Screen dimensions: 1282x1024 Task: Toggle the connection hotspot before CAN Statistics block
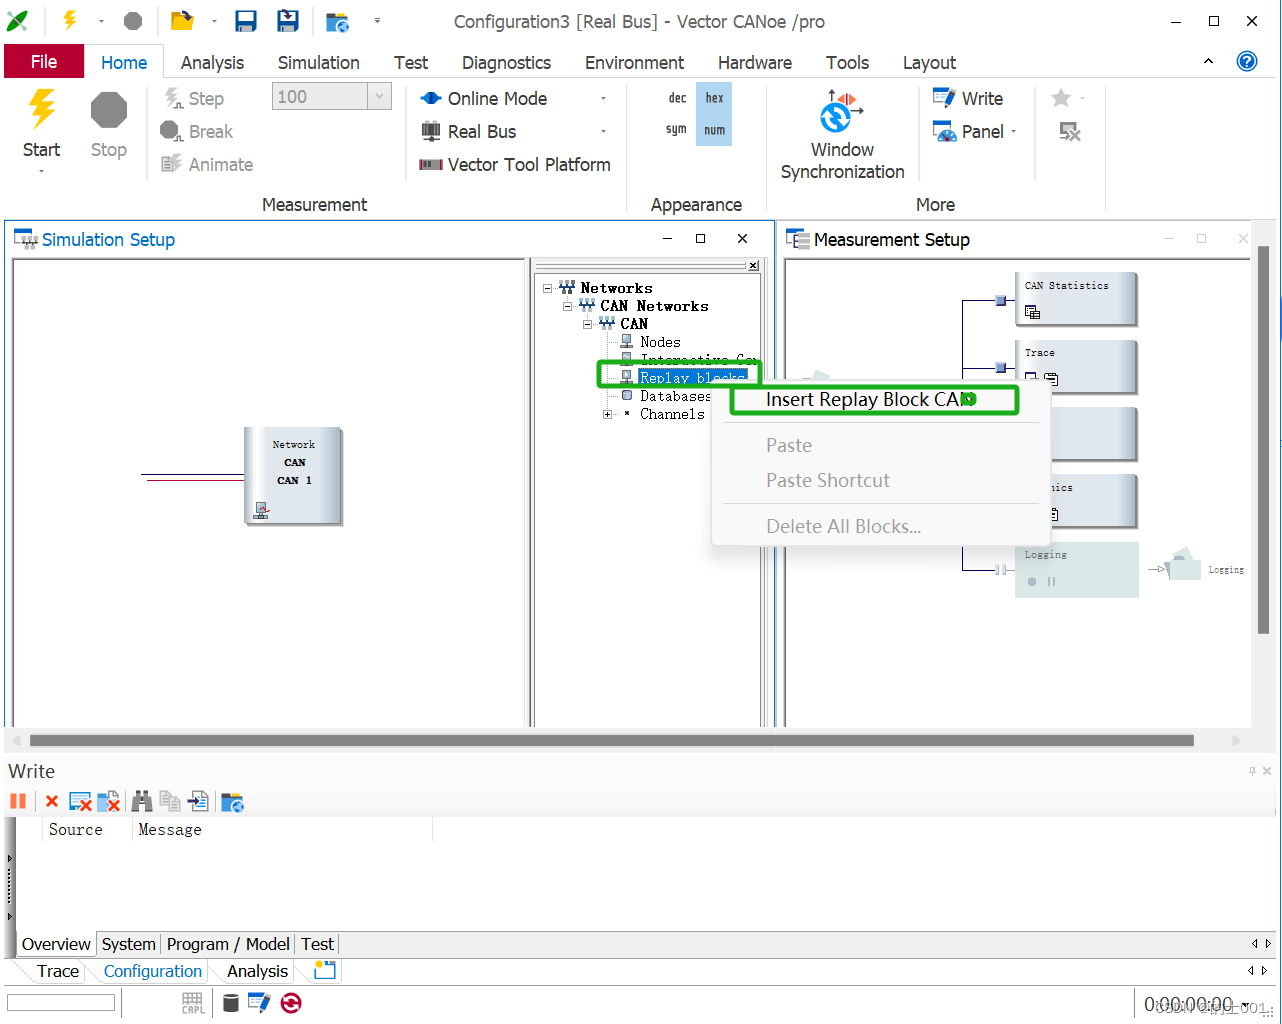click(x=1001, y=300)
